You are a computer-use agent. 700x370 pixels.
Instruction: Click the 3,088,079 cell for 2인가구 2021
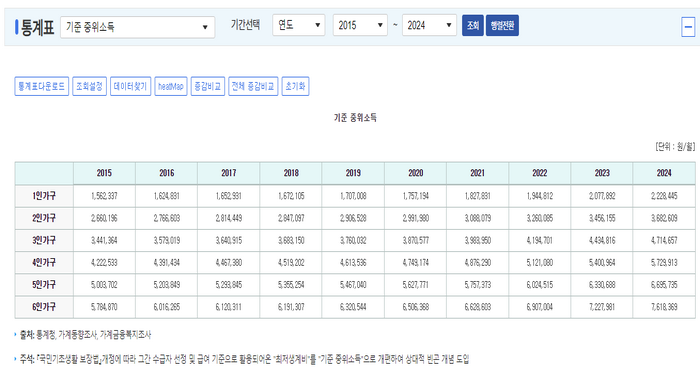coord(478,218)
